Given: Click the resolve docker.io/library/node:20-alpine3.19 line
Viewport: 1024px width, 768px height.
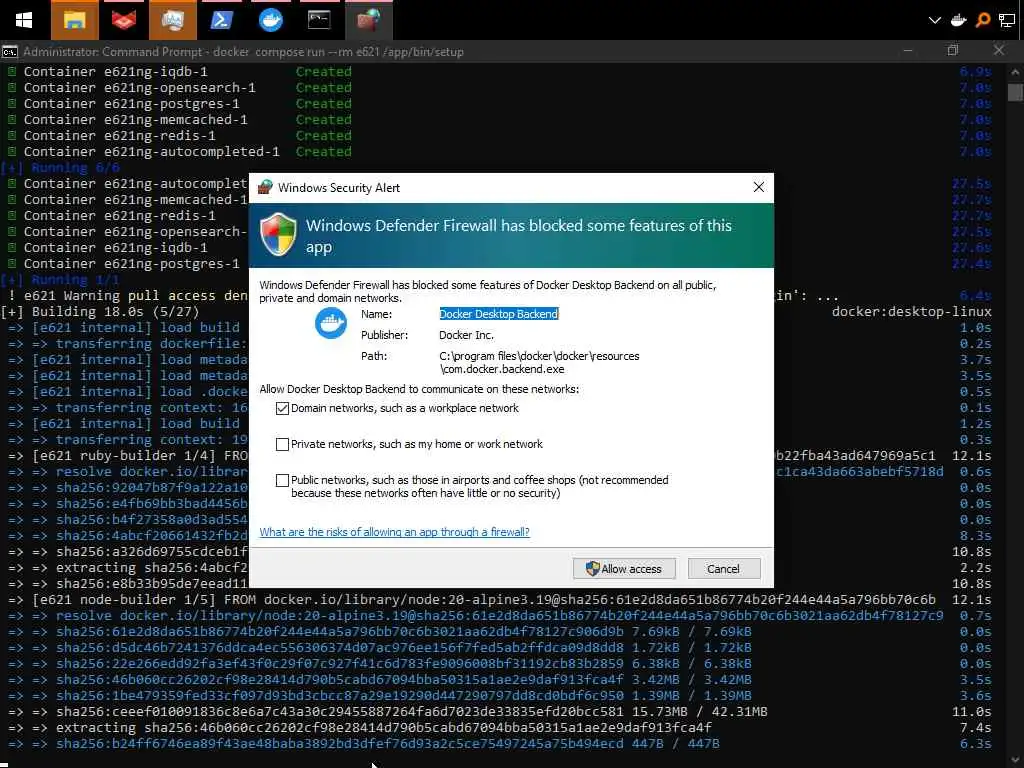Looking at the screenshot, I should pyautogui.click(x=500, y=616).
